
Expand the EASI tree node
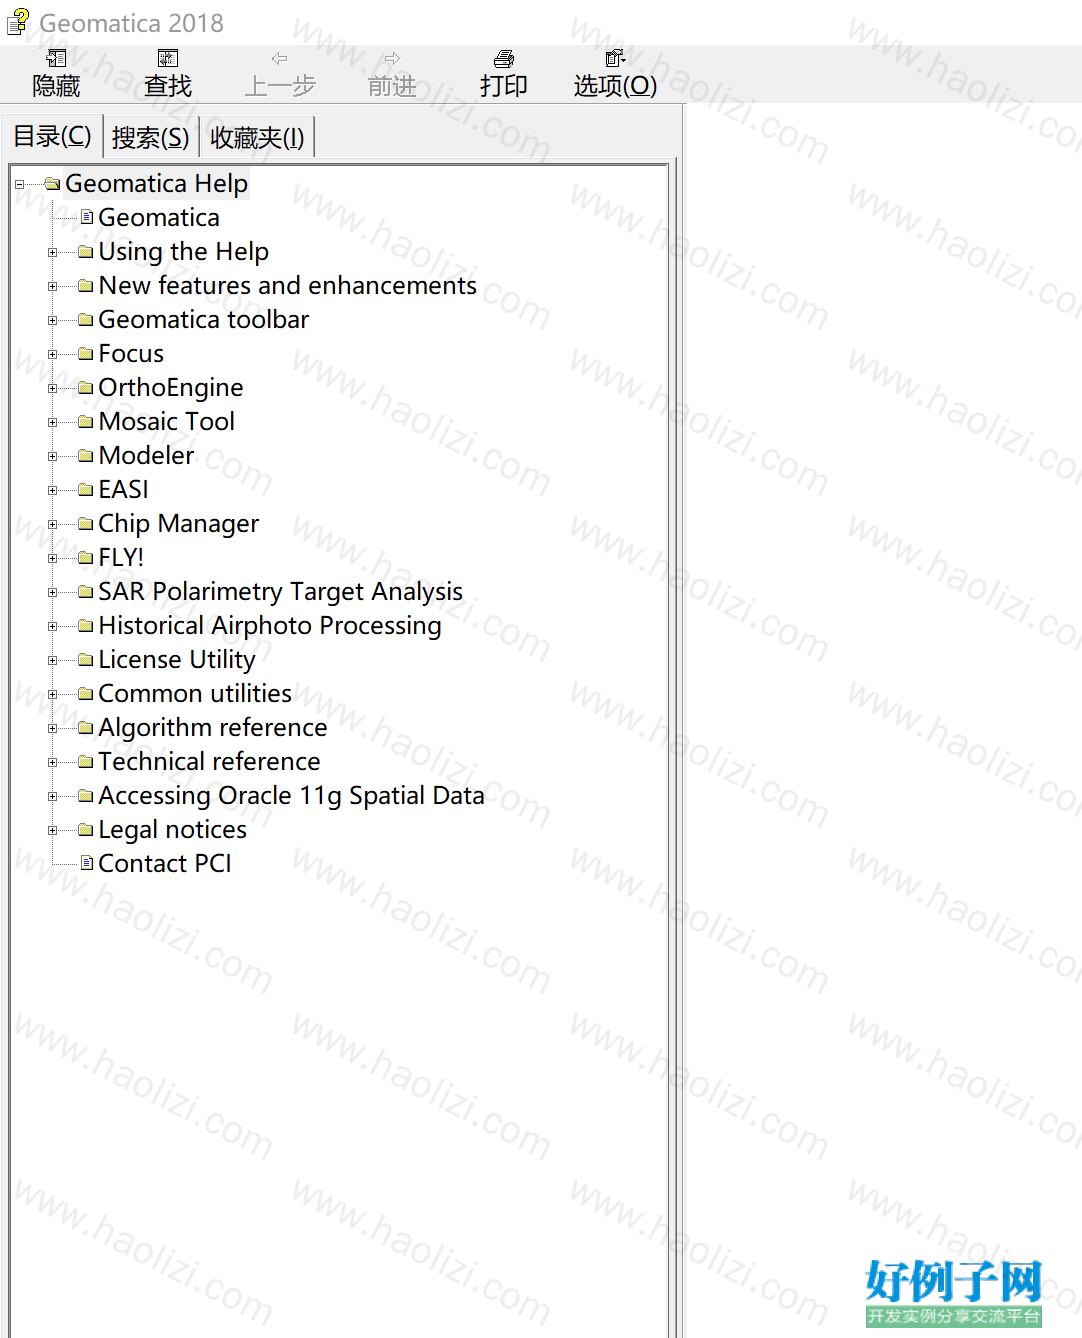pyautogui.click(x=52, y=490)
